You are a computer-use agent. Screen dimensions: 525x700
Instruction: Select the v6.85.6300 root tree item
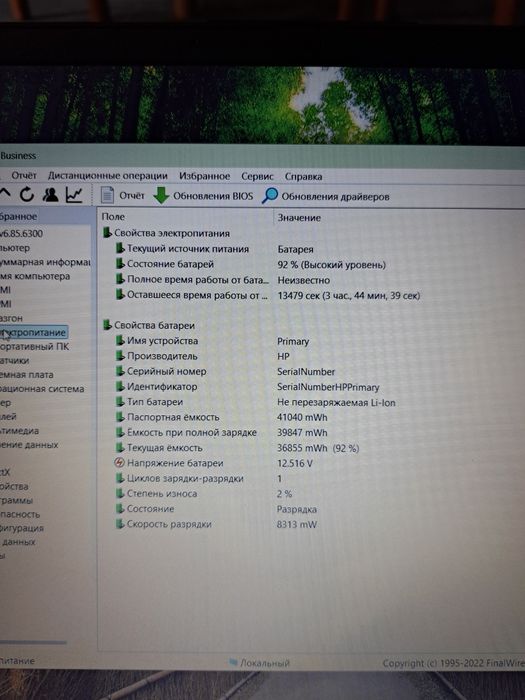(x=21, y=233)
